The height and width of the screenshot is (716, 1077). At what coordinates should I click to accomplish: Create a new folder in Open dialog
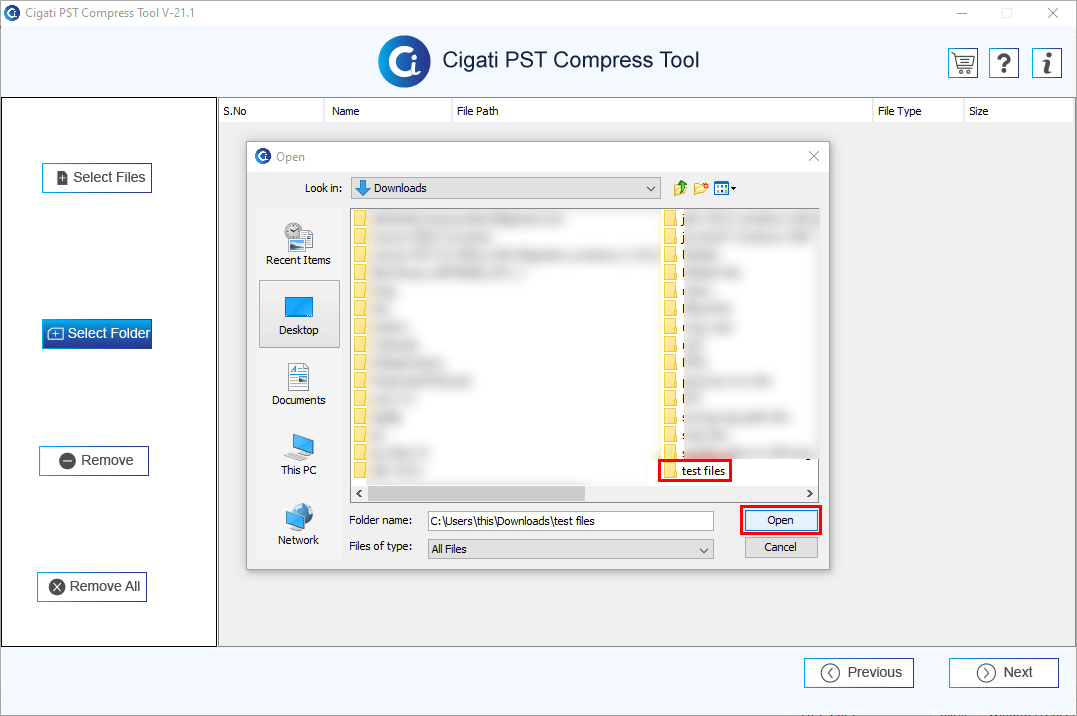(701, 188)
